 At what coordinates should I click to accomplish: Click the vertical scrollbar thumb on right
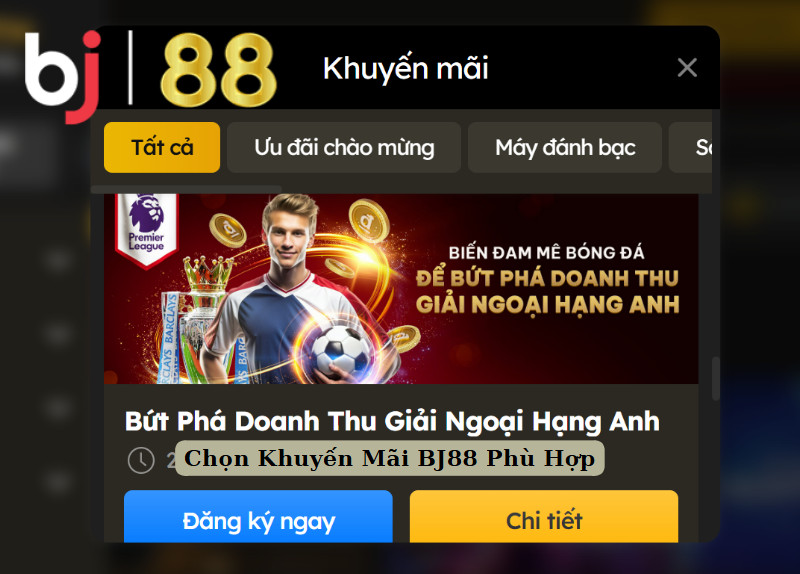716,378
